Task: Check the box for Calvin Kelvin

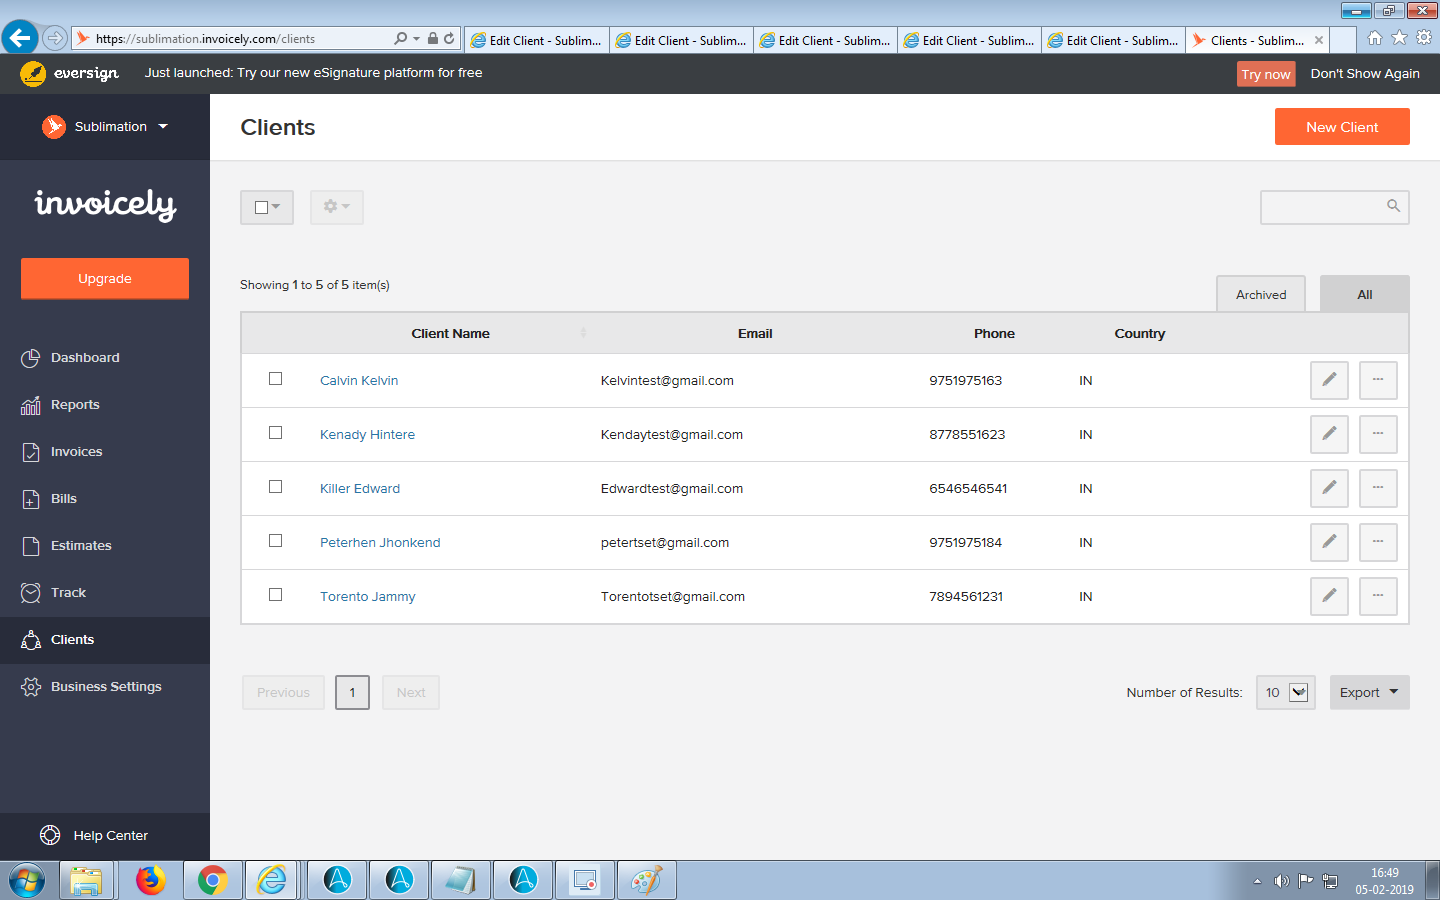Action: tap(276, 379)
